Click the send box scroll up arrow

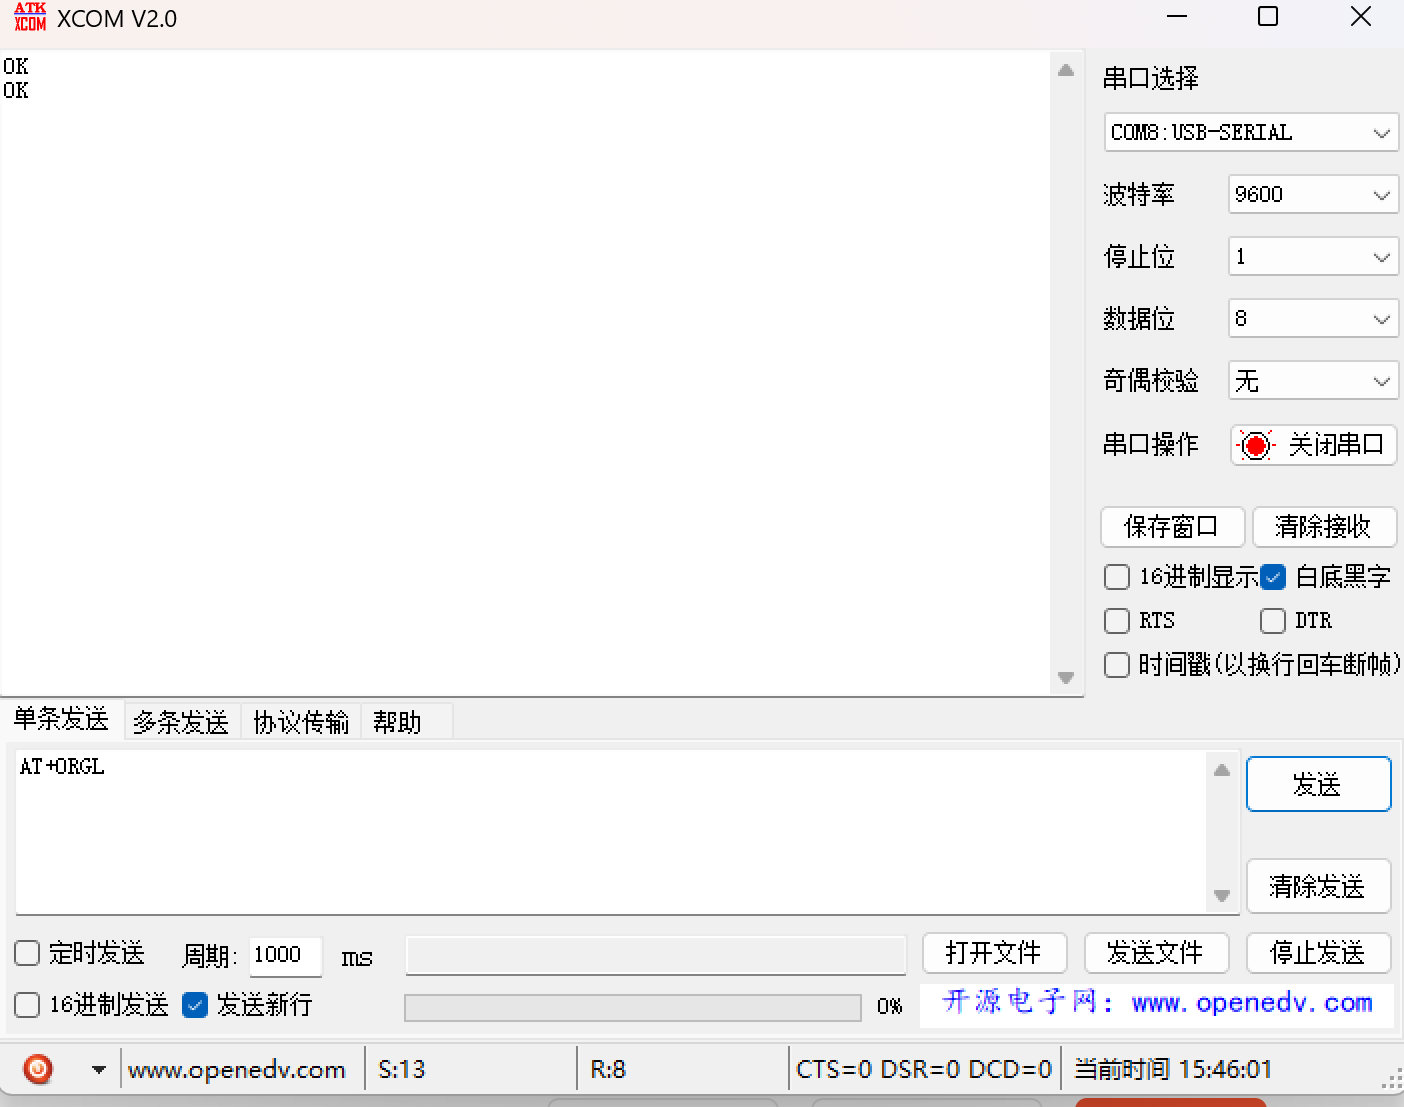click(1222, 770)
